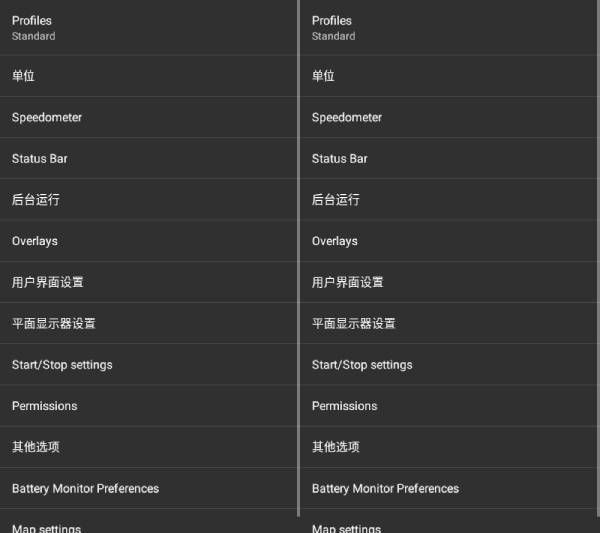Open Overlays in the left panel

pyautogui.click(x=148, y=241)
